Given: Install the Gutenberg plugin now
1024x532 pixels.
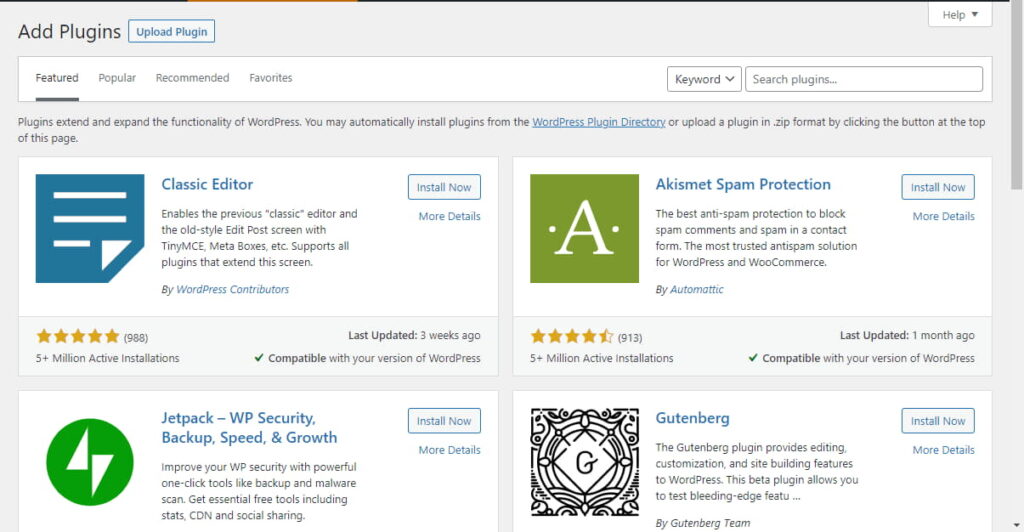Looking at the screenshot, I should (938, 420).
